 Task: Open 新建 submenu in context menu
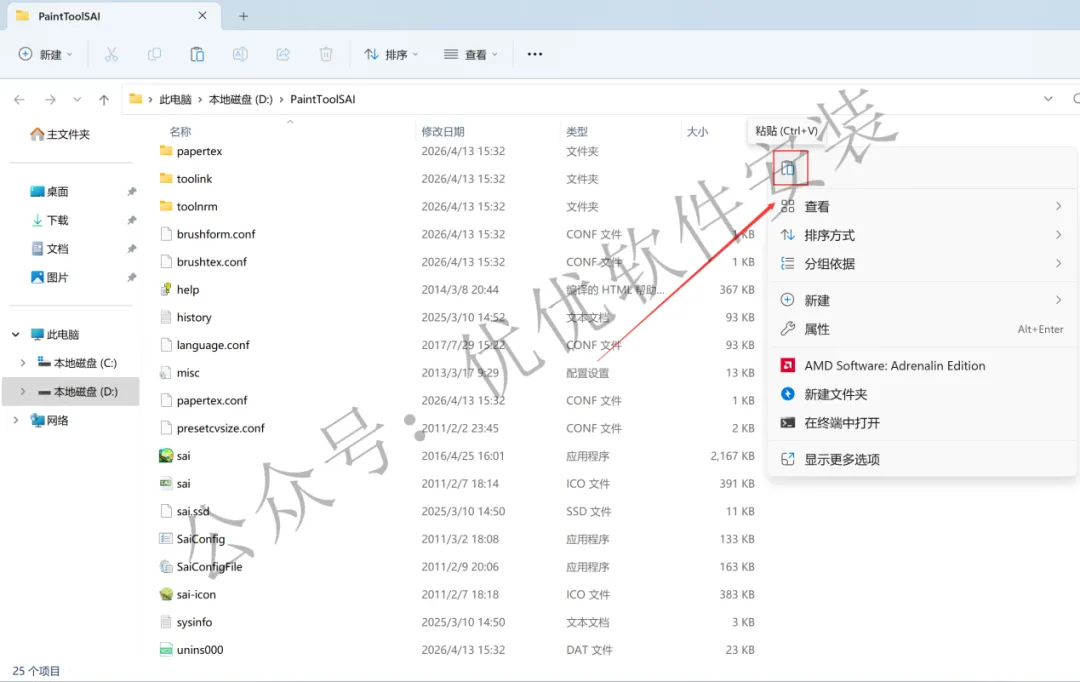click(x=922, y=300)
